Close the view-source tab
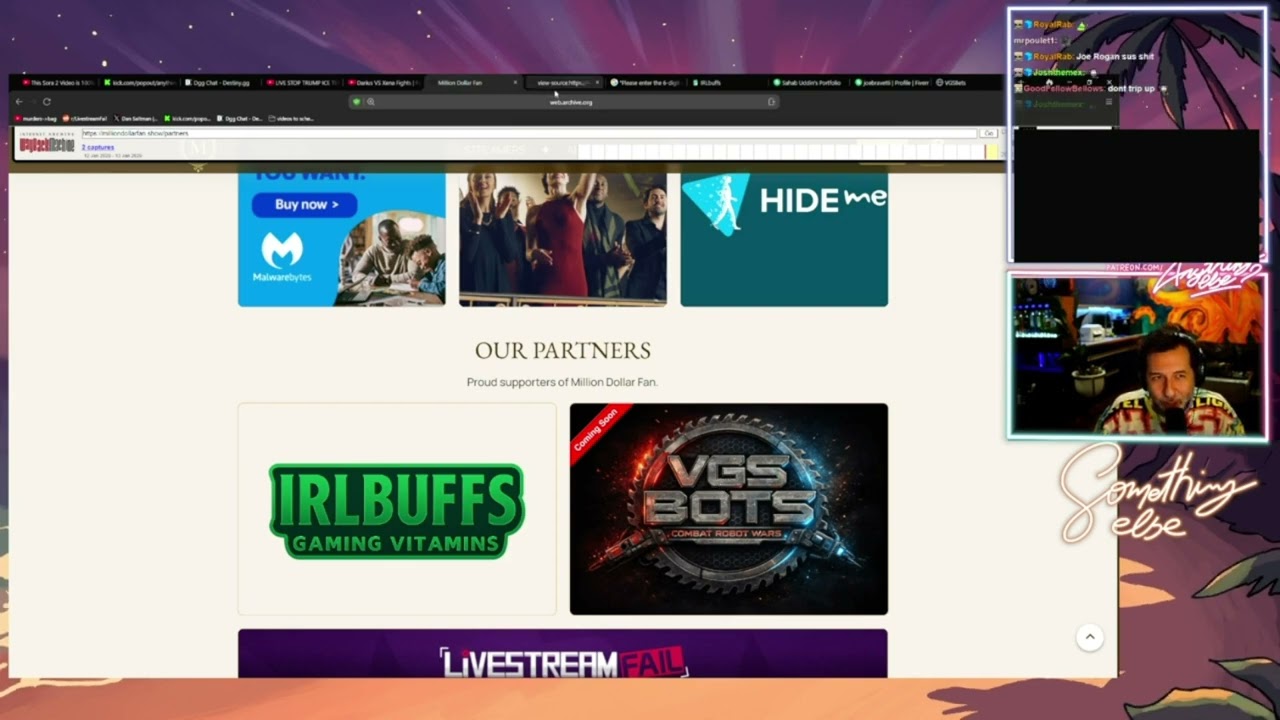Image resolution: width=1280 pixels, height=720 pixels. pos(597,83)
